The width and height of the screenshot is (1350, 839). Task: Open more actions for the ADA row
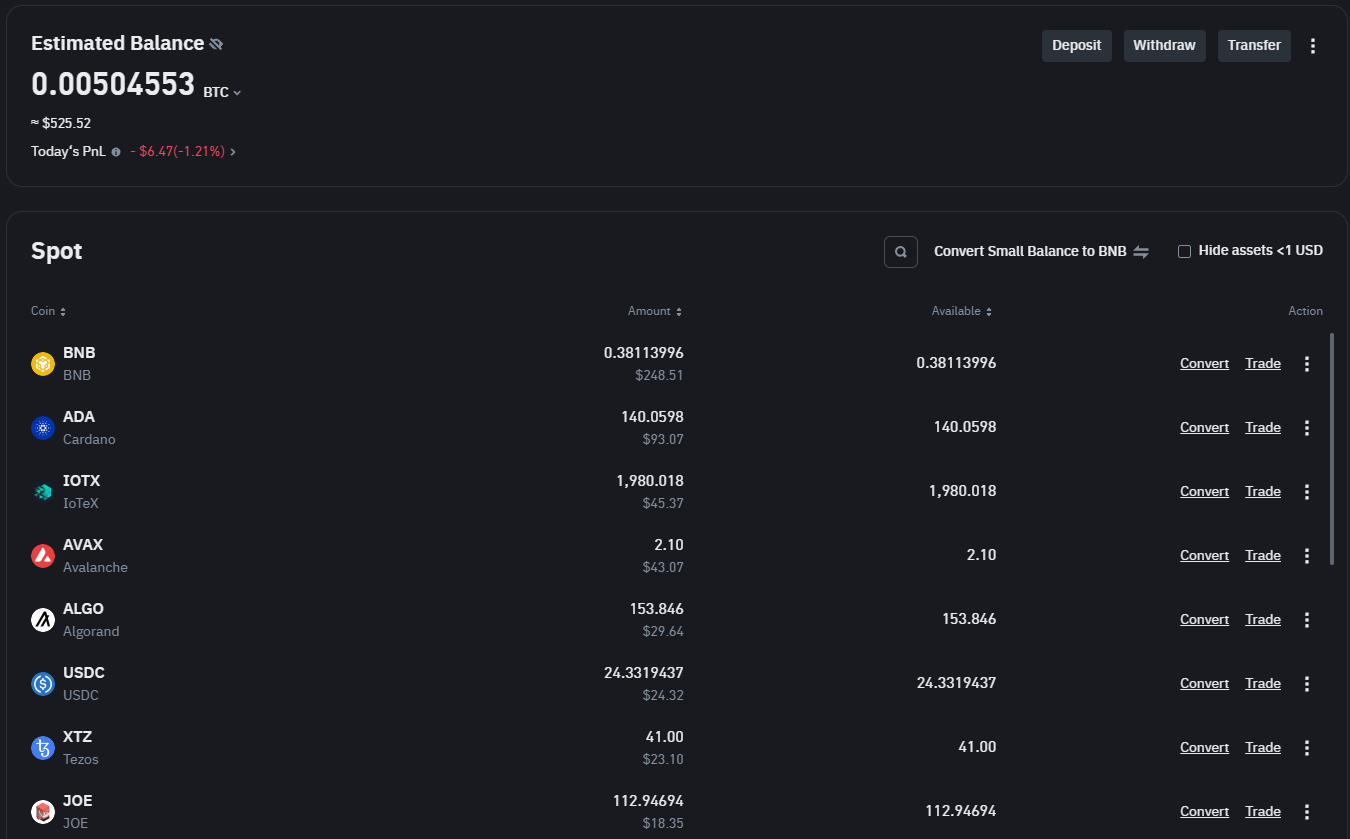pyautogui.click(x=1307, y=428)
